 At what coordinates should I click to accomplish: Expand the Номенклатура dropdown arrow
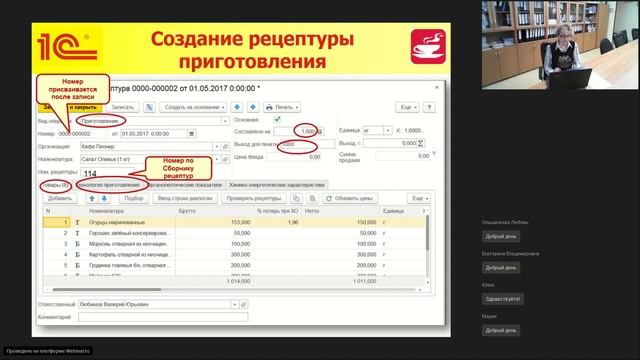click(x=217, y=159)
